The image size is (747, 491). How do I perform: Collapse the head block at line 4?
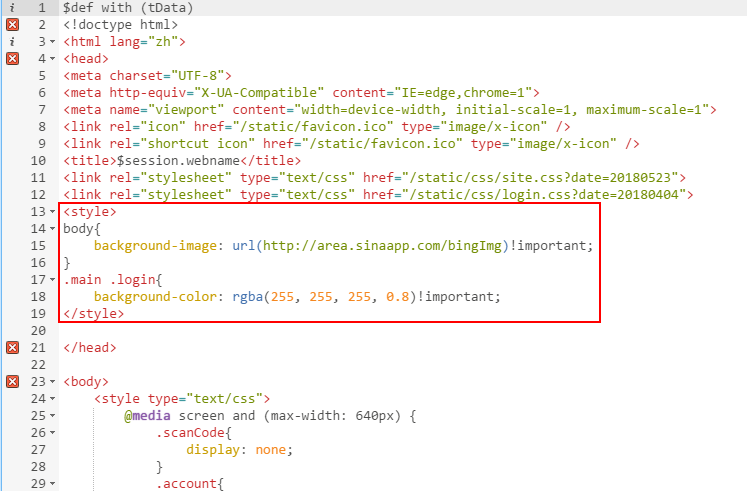(x=52, y=59)
